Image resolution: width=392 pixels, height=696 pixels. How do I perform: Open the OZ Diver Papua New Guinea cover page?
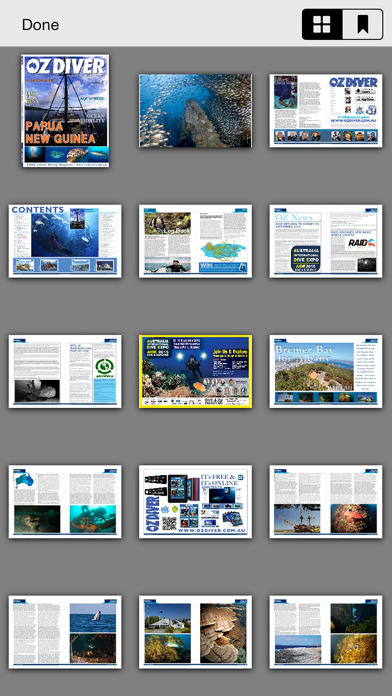pyautogui.click(x=65, y=111)
